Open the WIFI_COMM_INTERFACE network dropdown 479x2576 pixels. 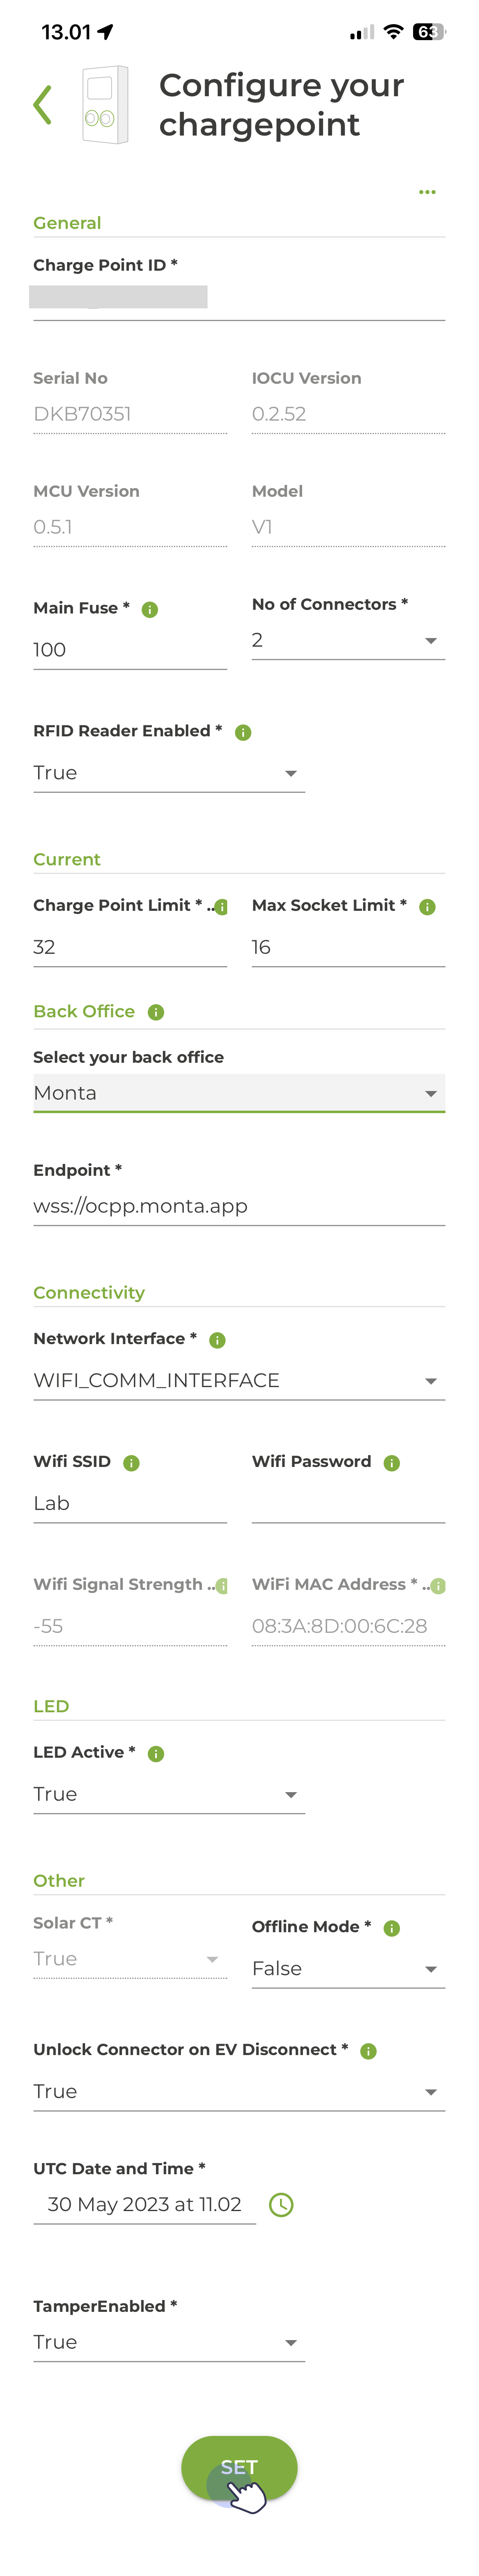(x=239, y=1381)
